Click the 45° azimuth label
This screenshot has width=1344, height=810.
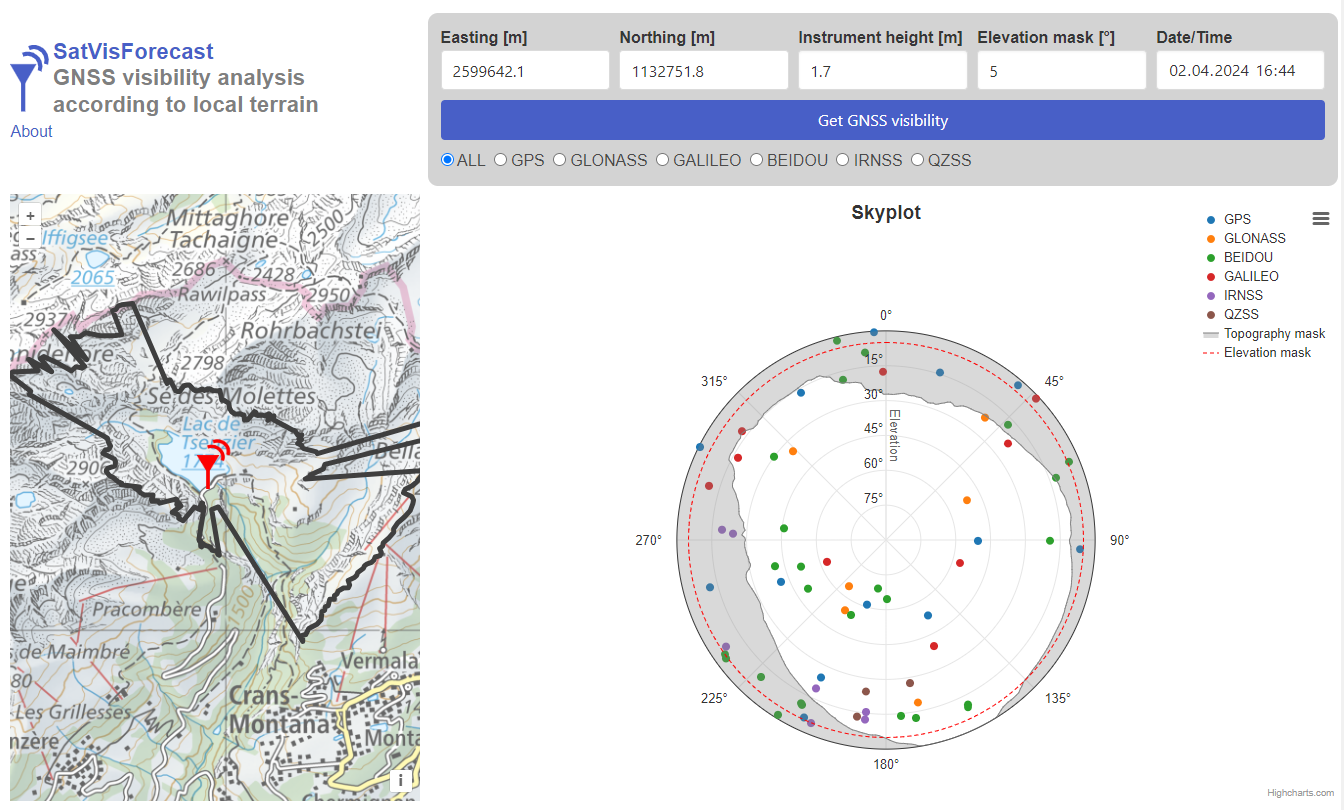pyautogui.click(x=1054, y=382)
